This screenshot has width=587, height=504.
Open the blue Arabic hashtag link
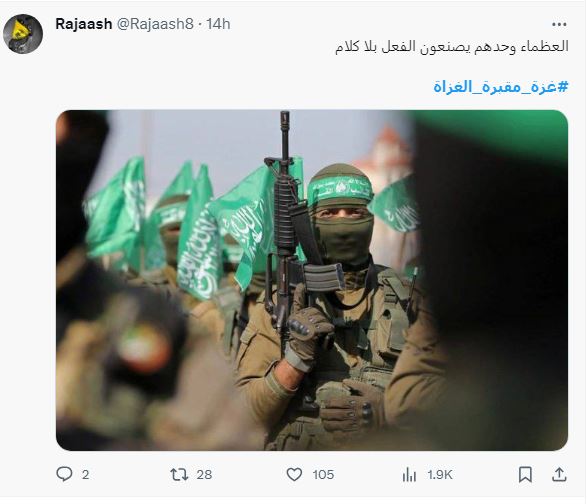point(501,87)
